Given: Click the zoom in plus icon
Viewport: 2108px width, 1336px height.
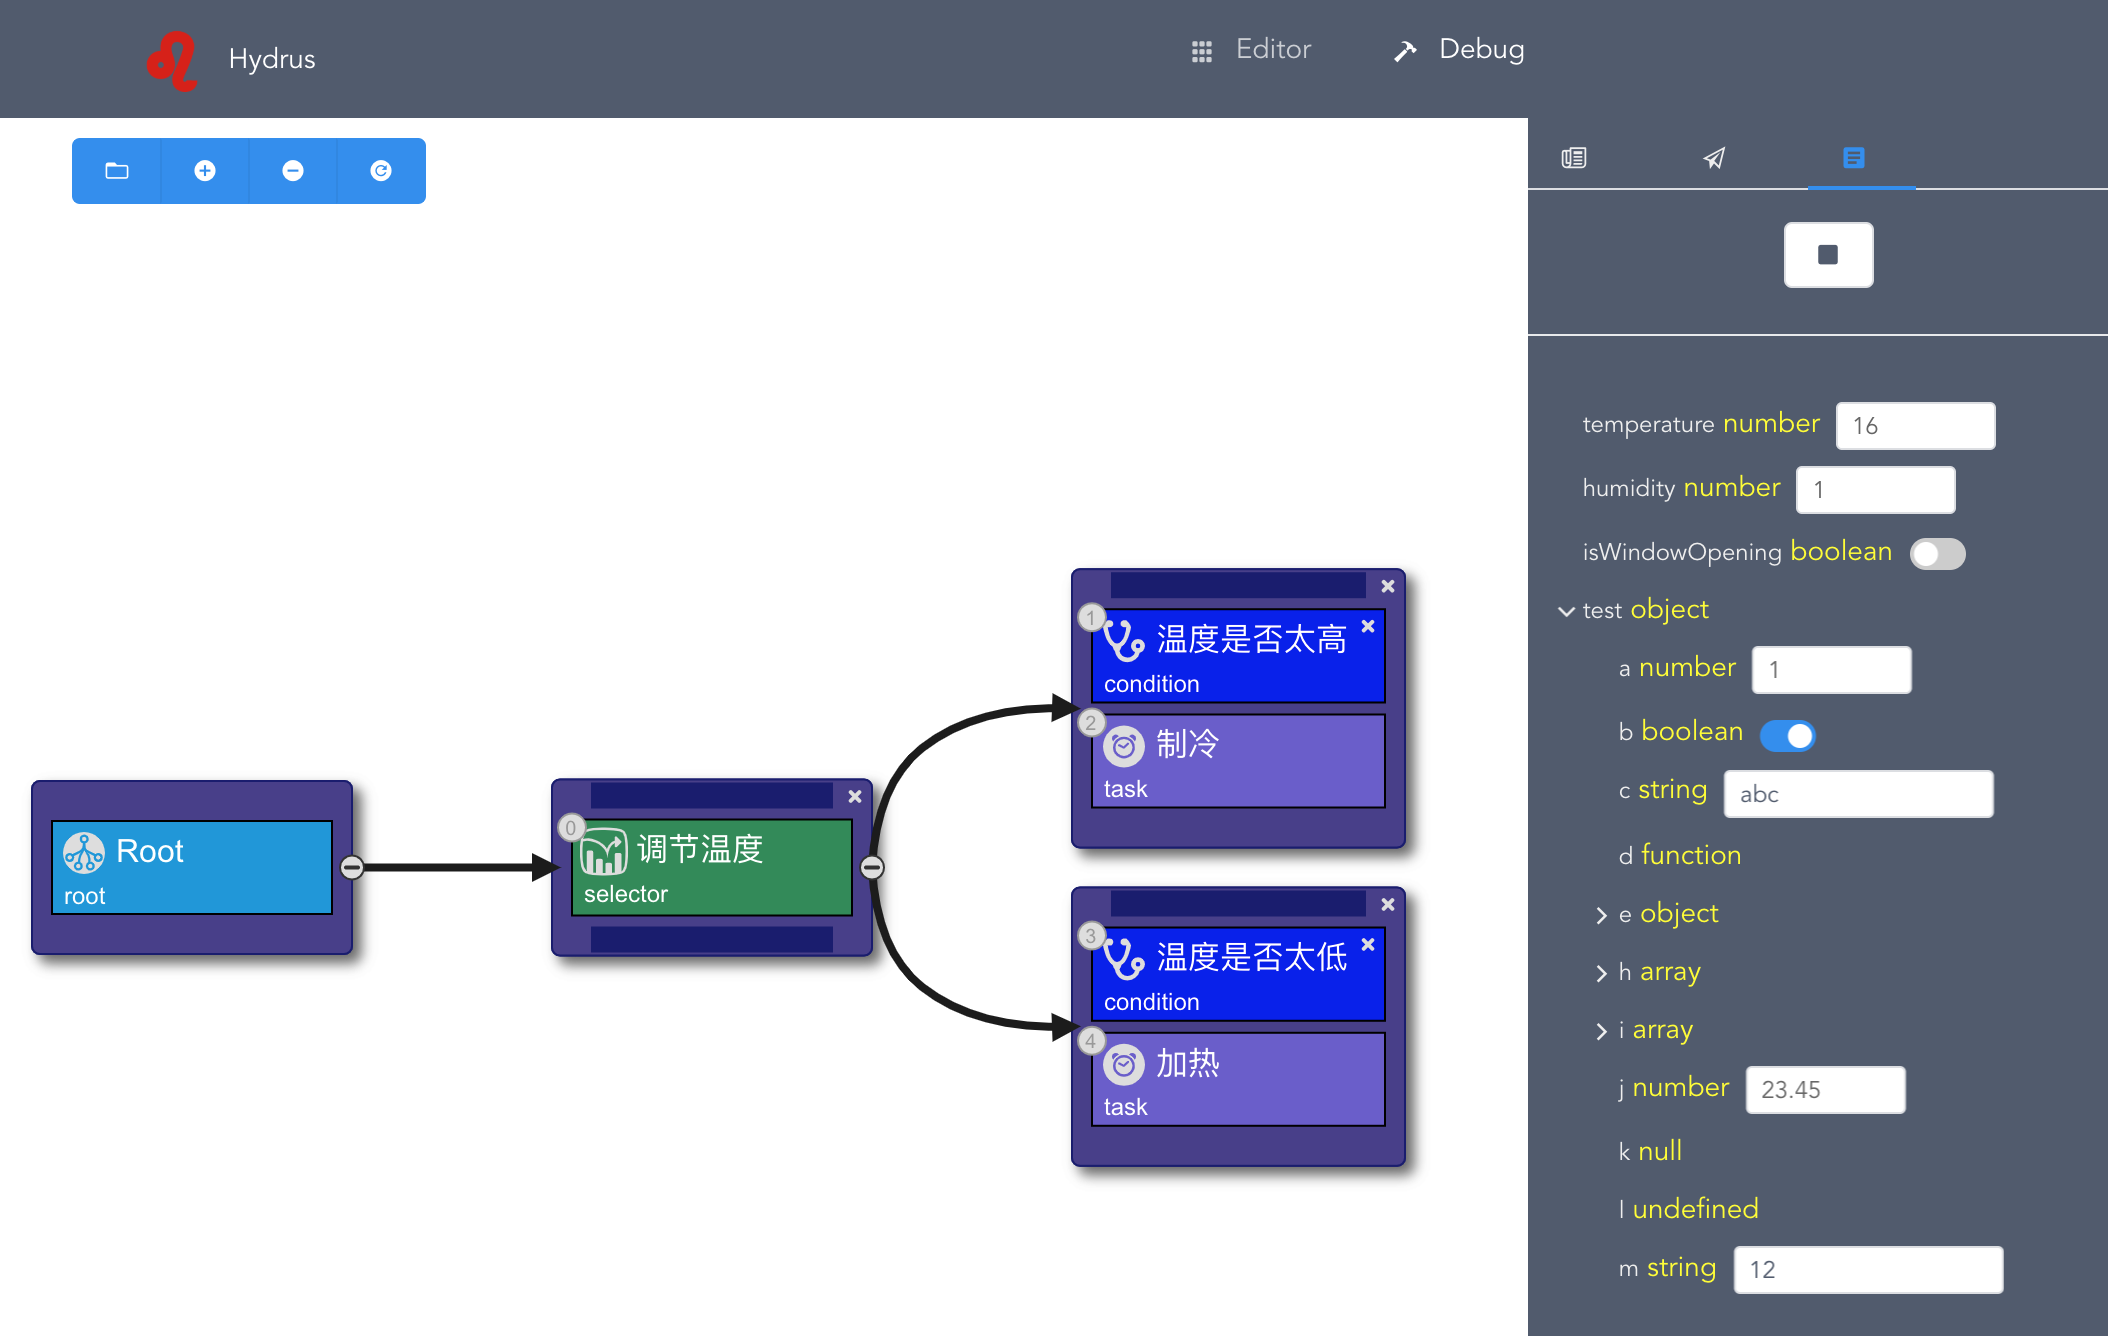Looking at the screenshot, I should (205, 171).
